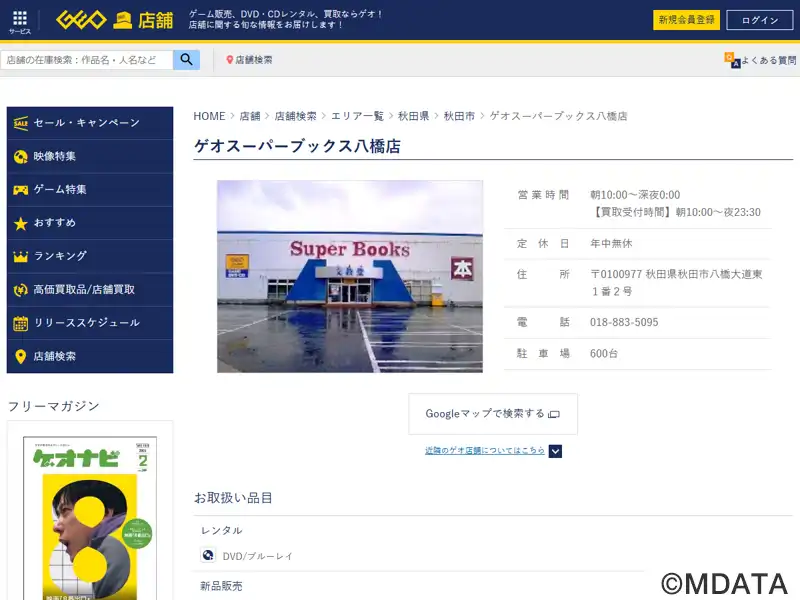800x600 pixels.
Task: Click the DVD/ブルーレイ disc icon
Action: pos(208,555)
